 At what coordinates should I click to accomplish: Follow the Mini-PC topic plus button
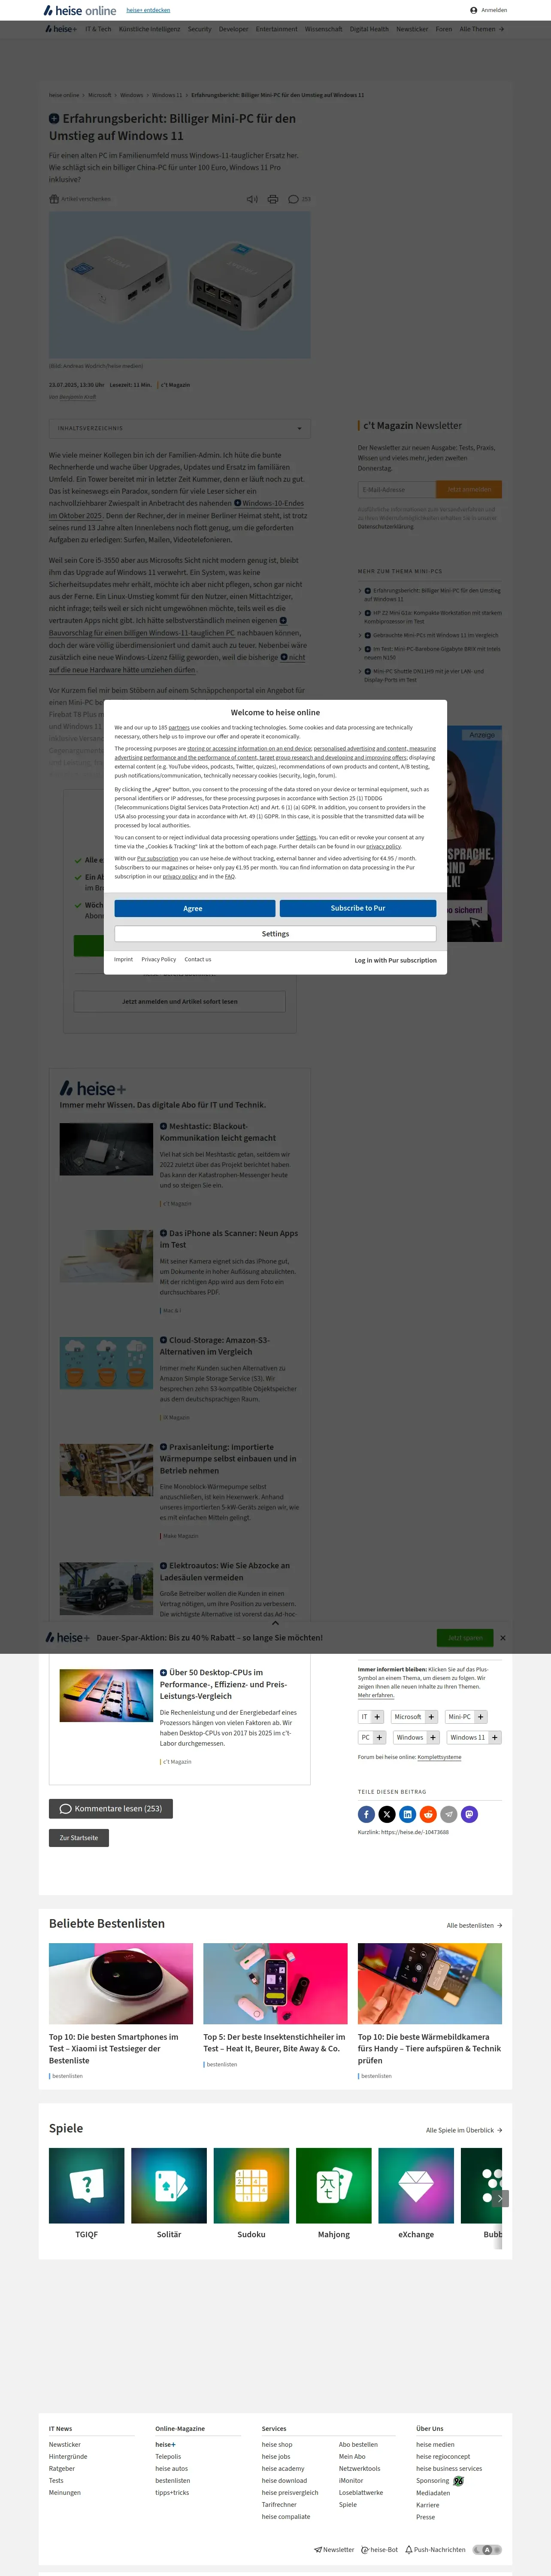[x=480, y=1717]
